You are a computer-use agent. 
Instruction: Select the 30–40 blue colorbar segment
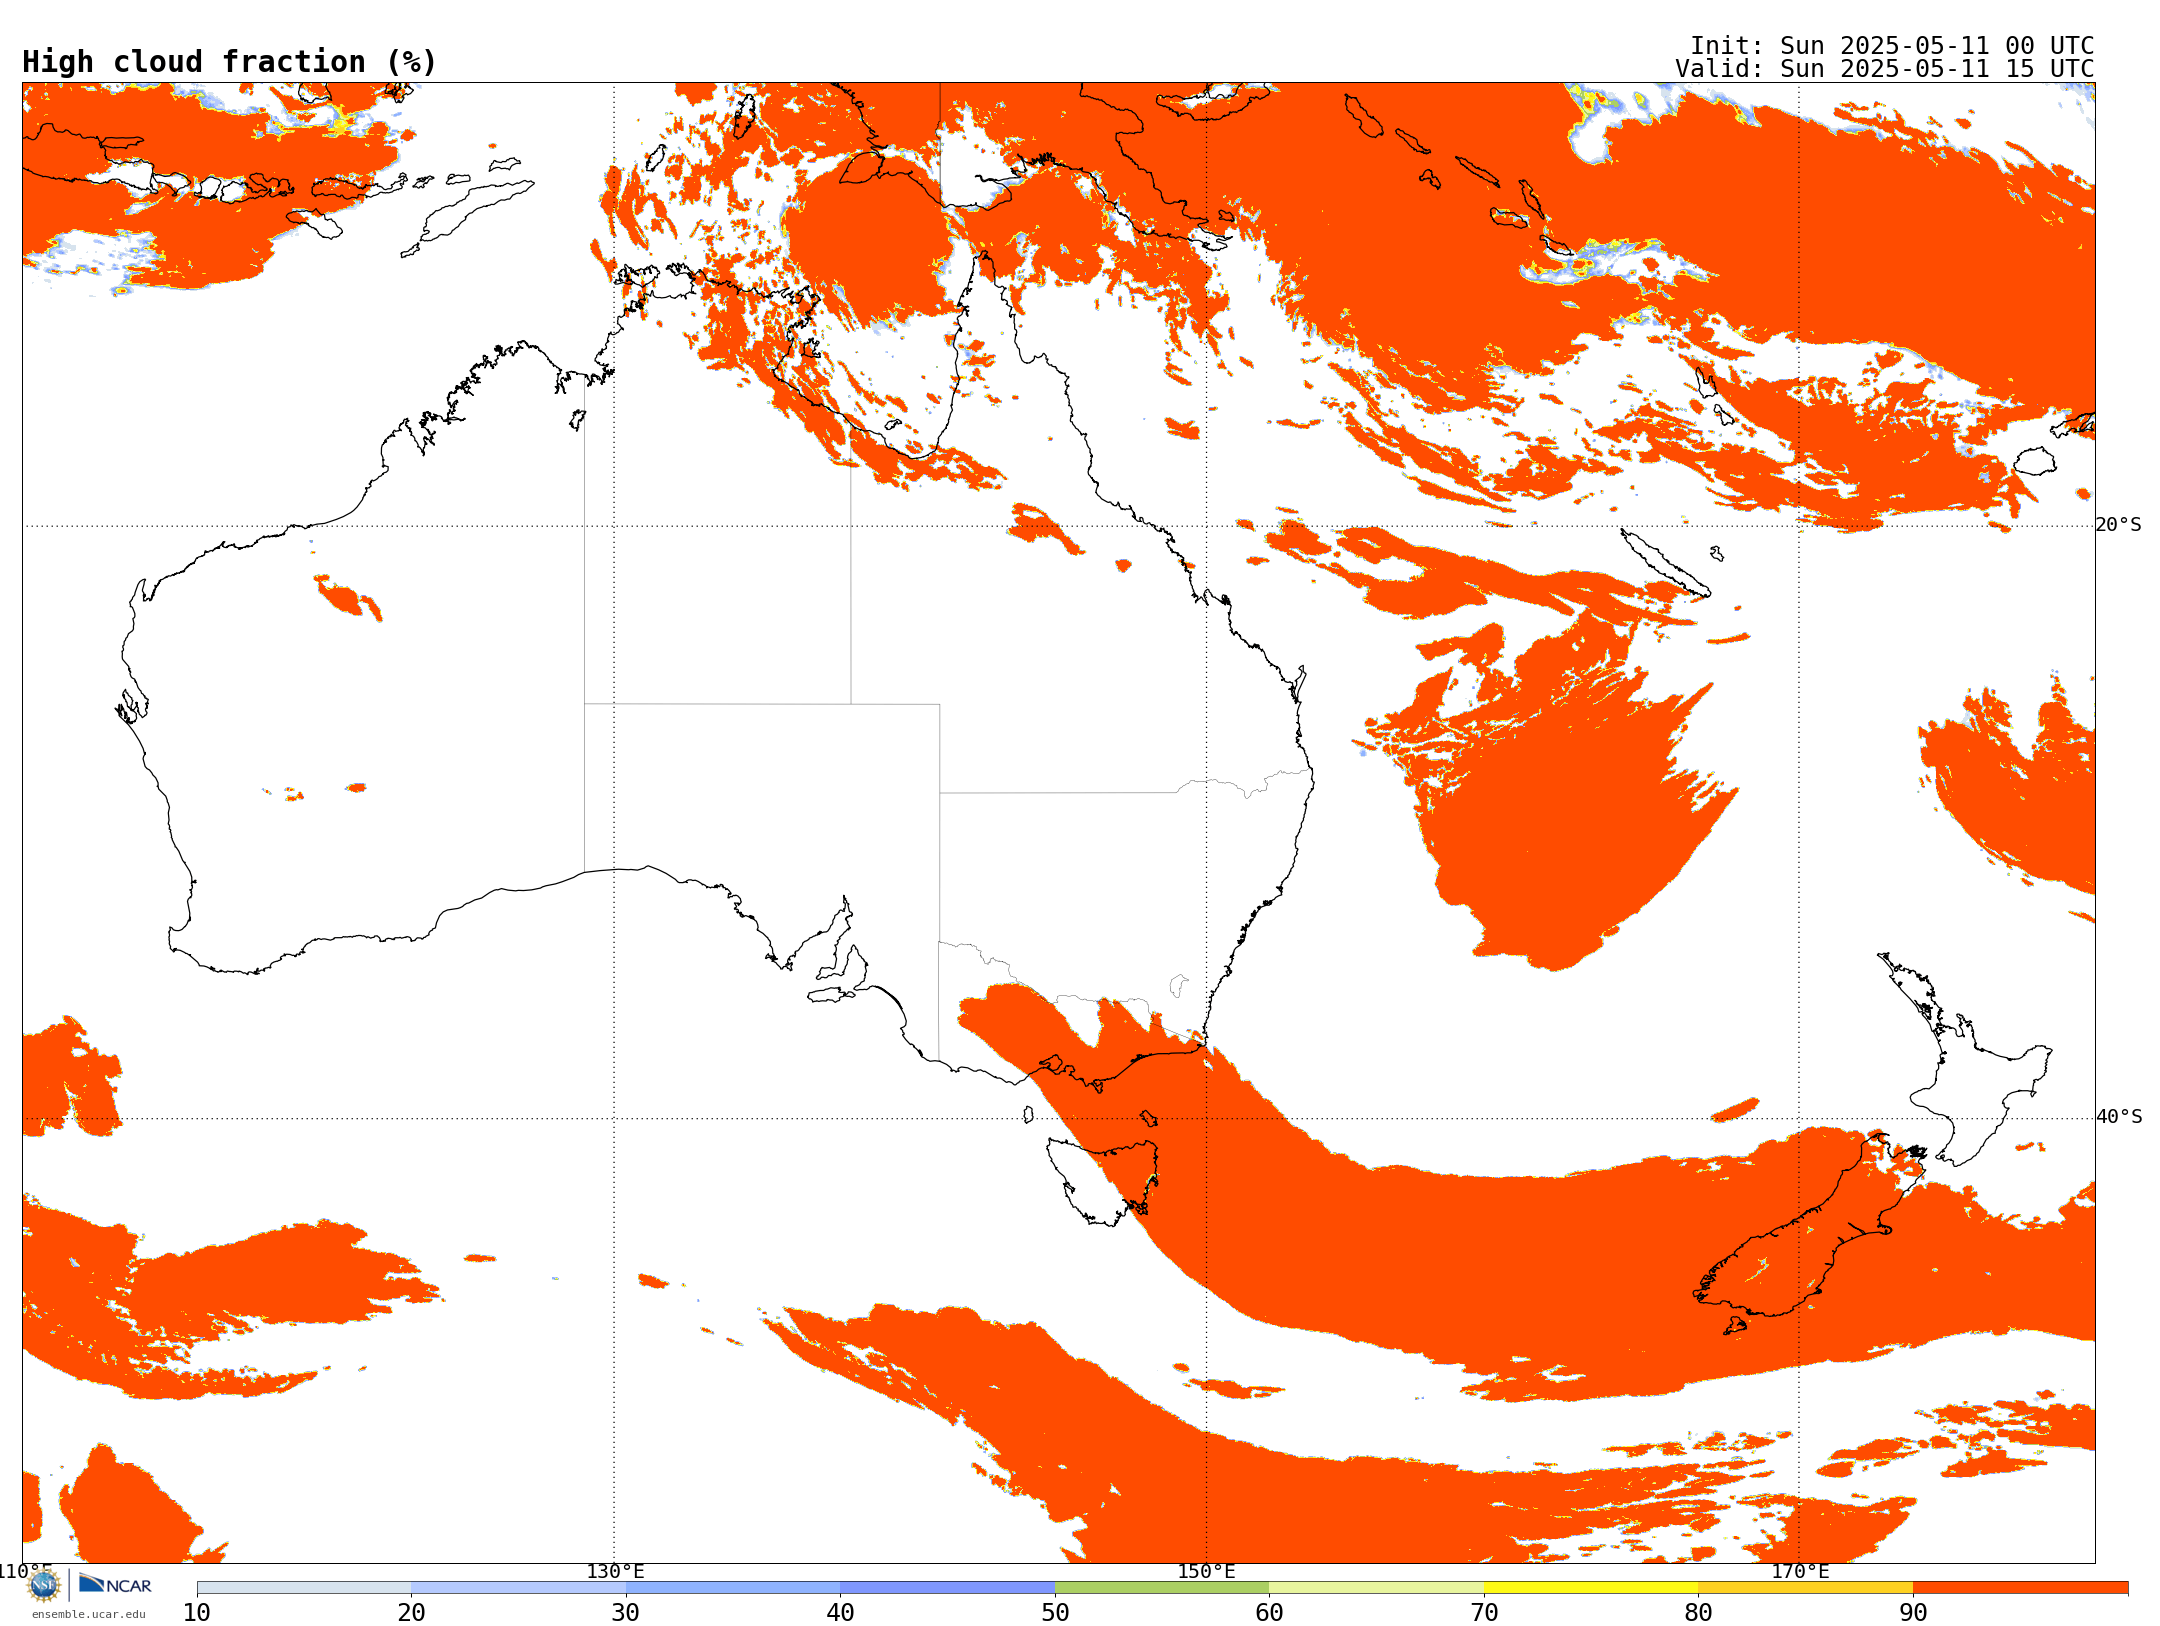click(x=733, y=1588)
